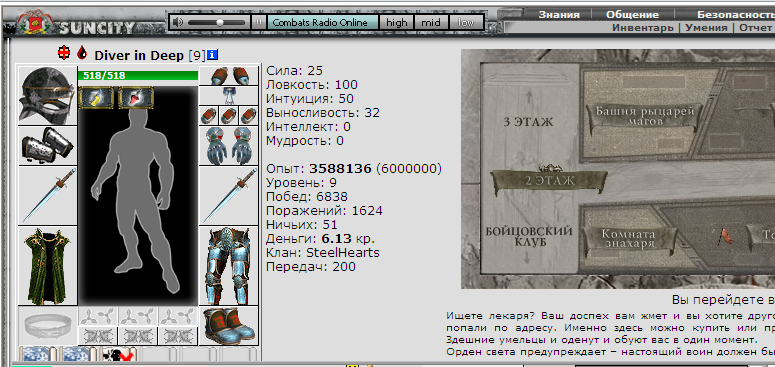Click the yellow potion effect icon

coord(96,97)
